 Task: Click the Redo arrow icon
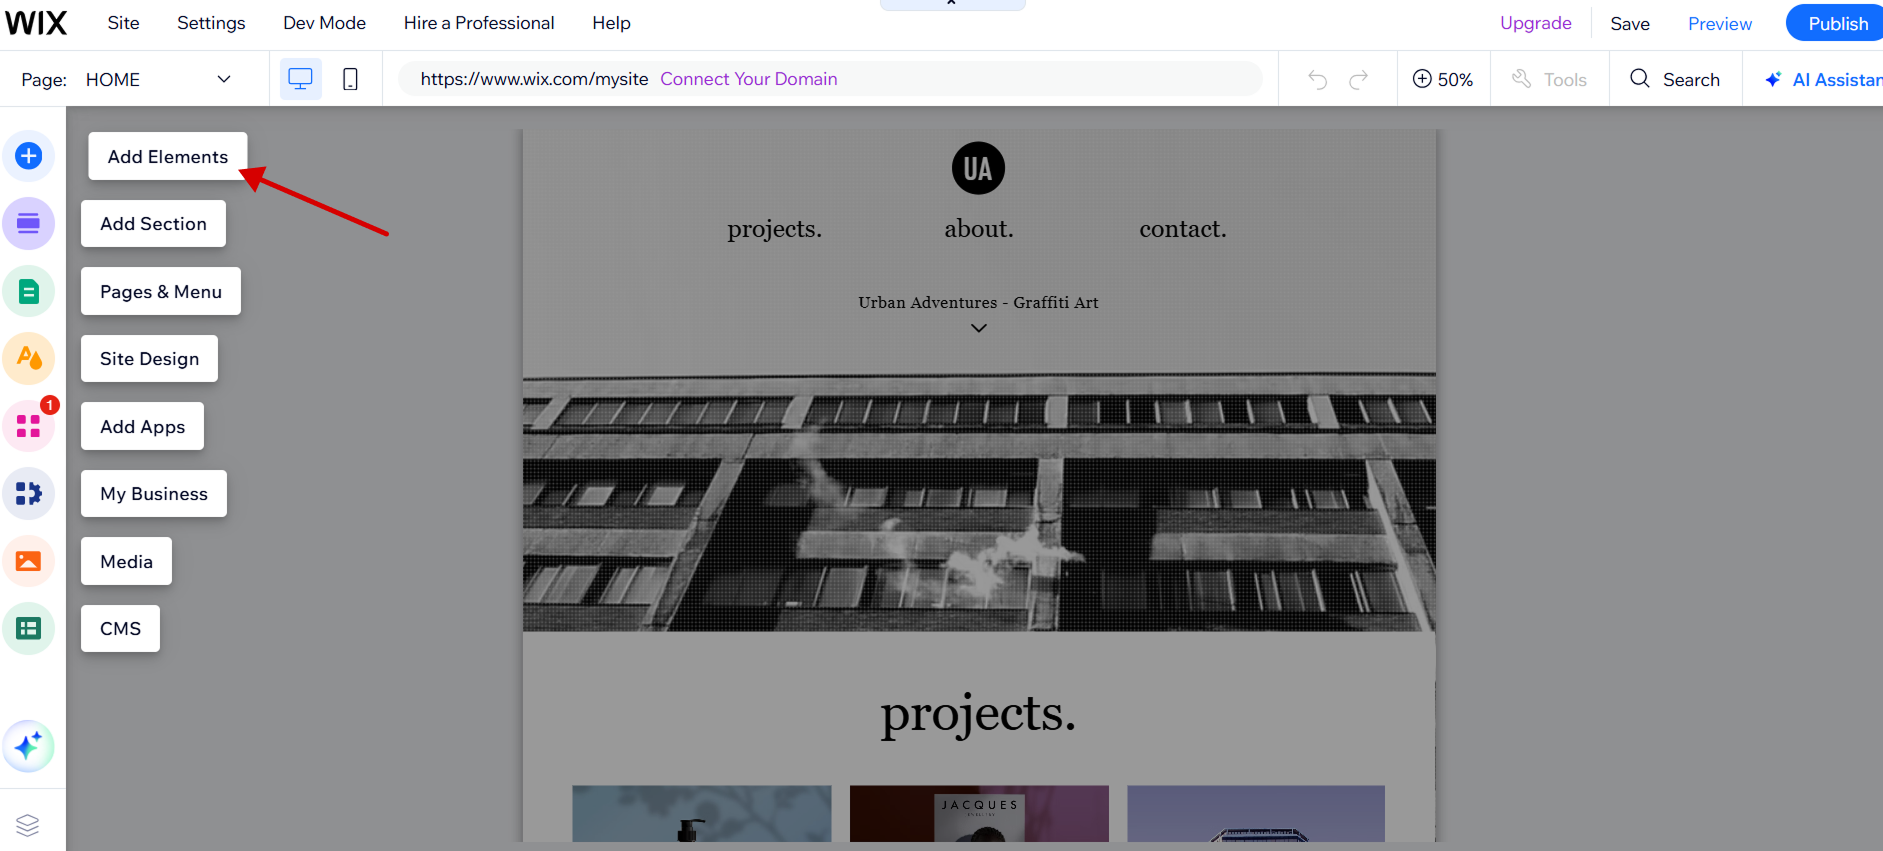tap(1358, 80)
